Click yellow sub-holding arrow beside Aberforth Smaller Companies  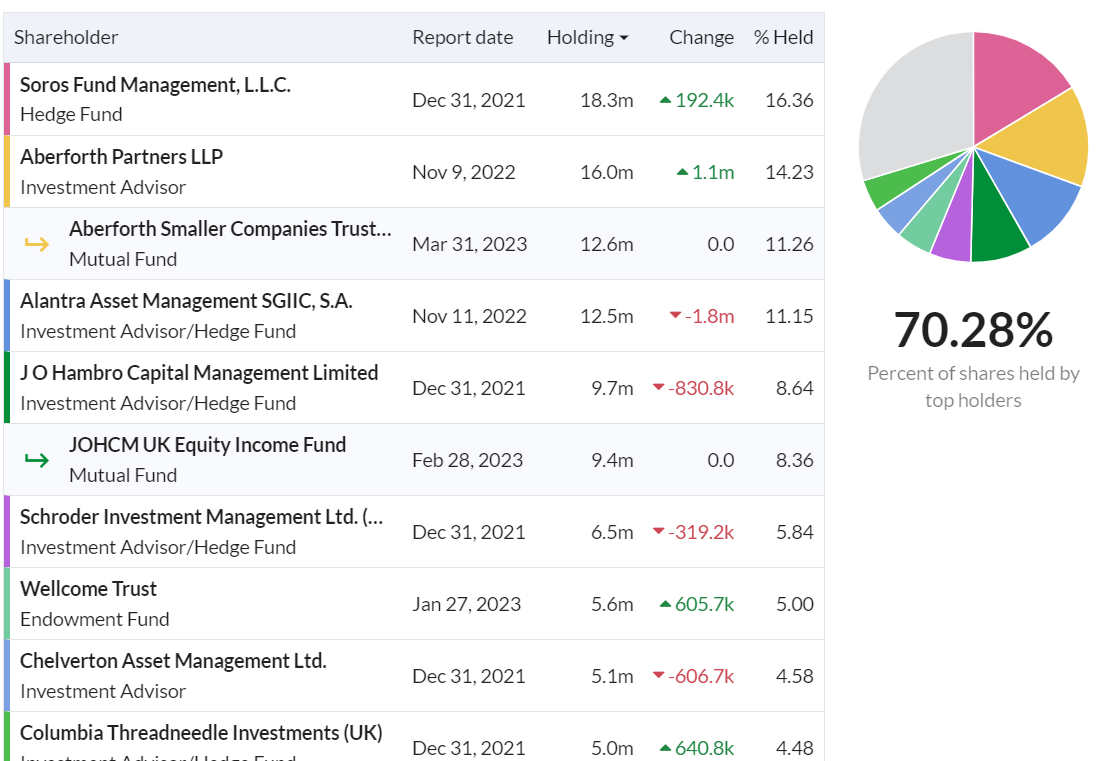[37, 245]
